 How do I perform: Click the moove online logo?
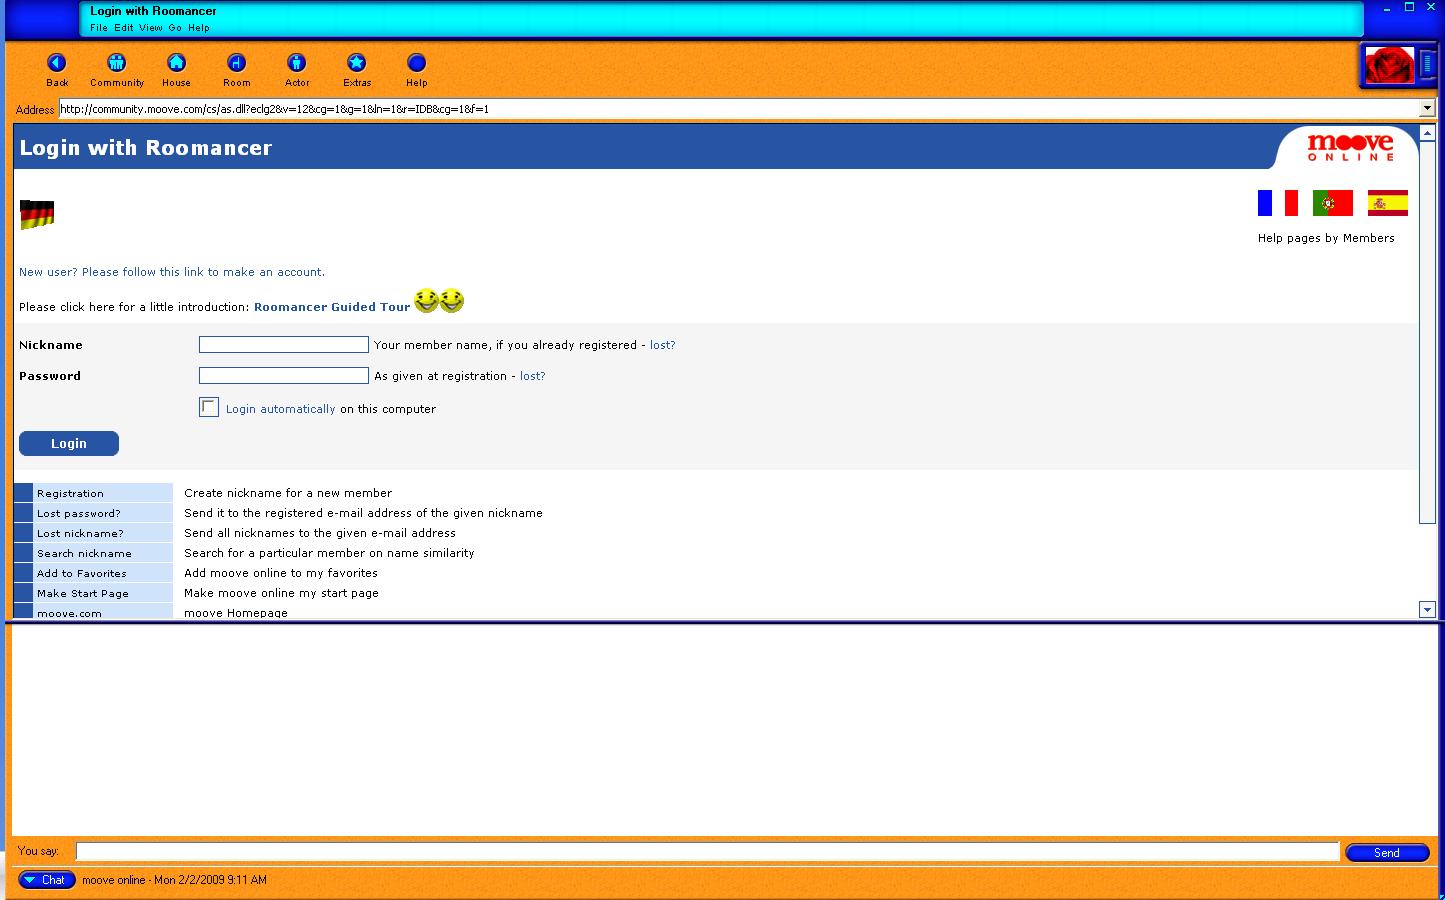[x=1350, y=147]
